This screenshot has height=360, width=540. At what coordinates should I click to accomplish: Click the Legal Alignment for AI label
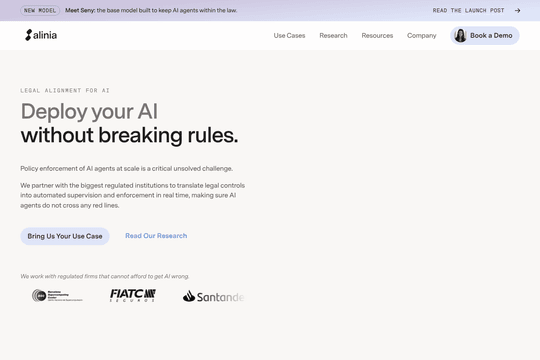pos(65,91)
